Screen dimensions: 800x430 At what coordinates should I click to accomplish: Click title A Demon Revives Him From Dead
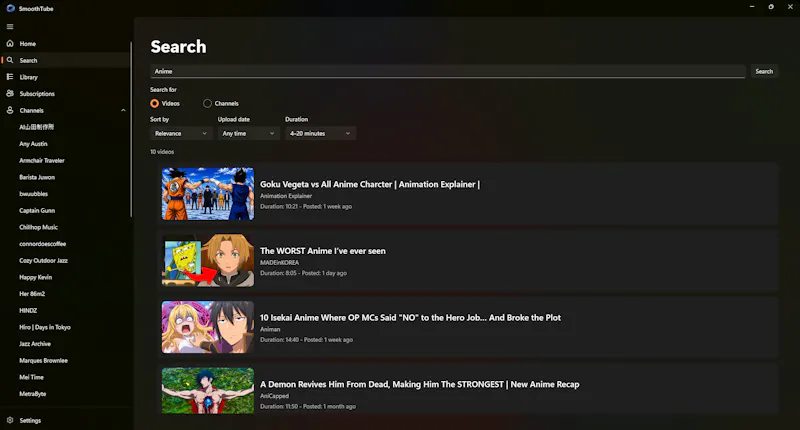pyautogui.click(x=419, y=385)
